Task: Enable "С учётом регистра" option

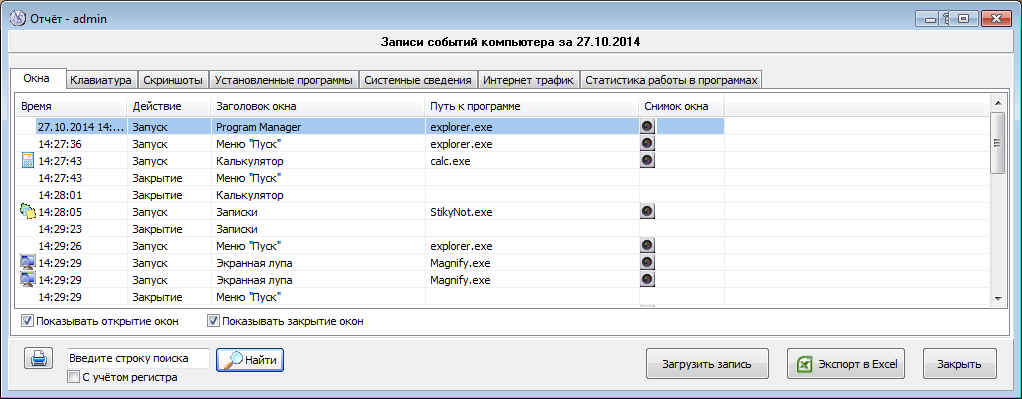Action: (x=73, y=377)
